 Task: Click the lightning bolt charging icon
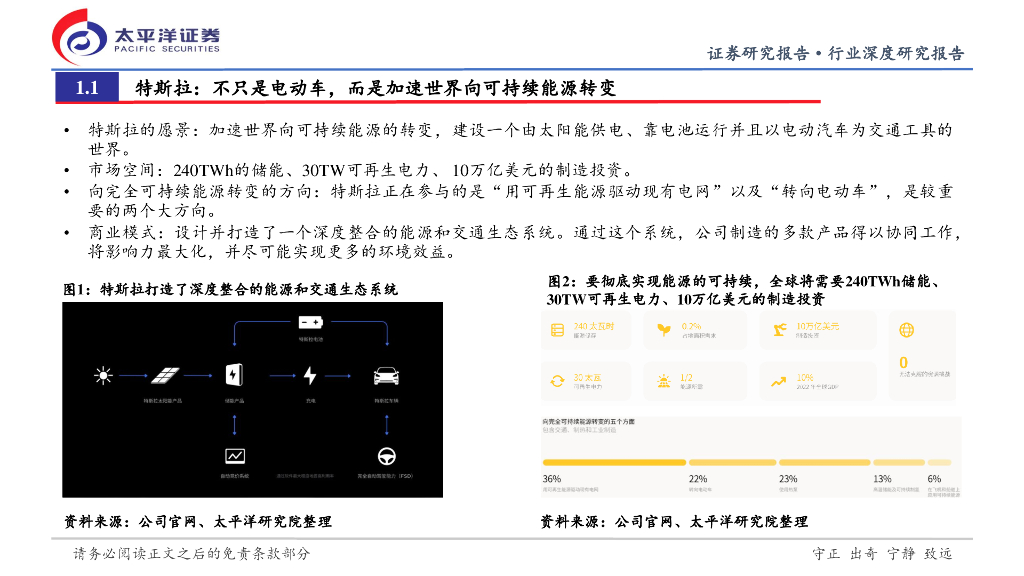click(x=310, y=376)
